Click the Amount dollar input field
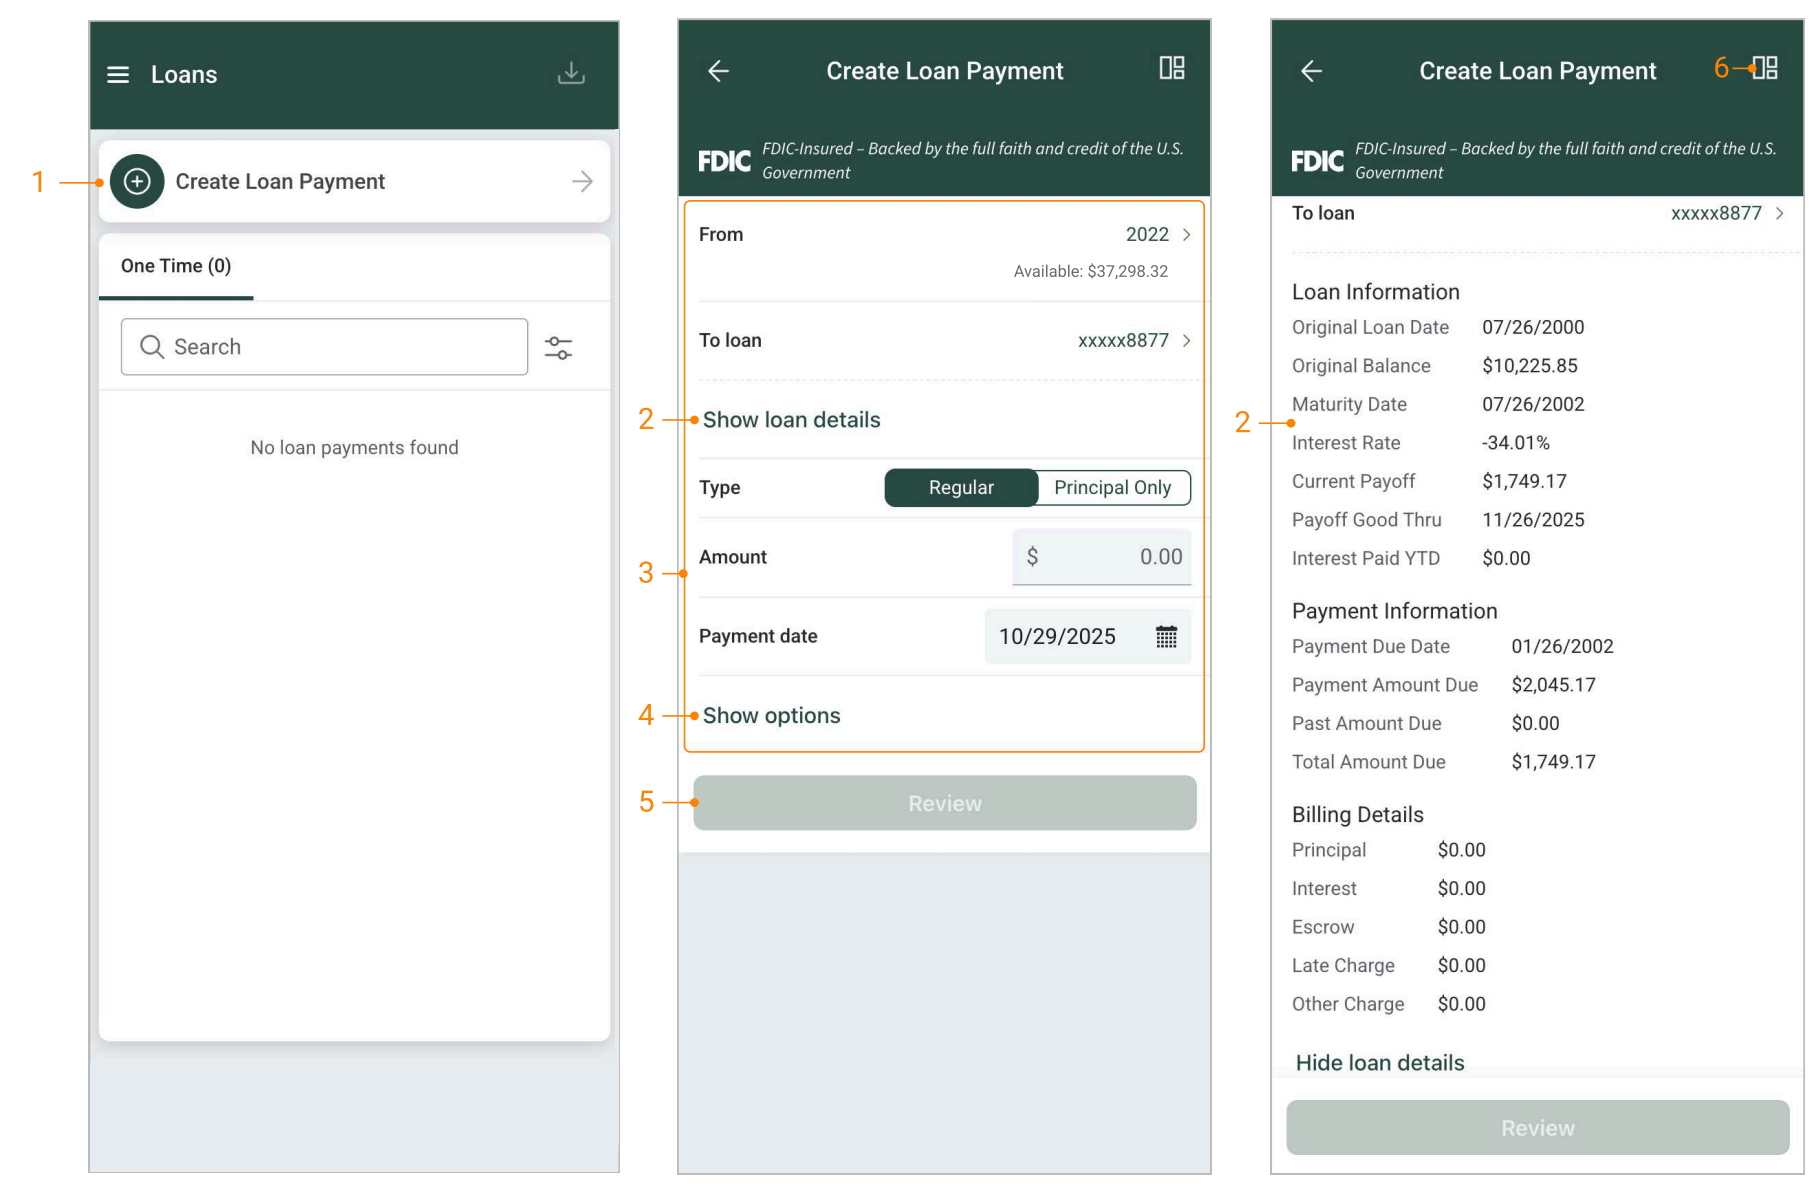Image resolution: width=1820 pixels, height=1202 pixels. (1102, 557)
